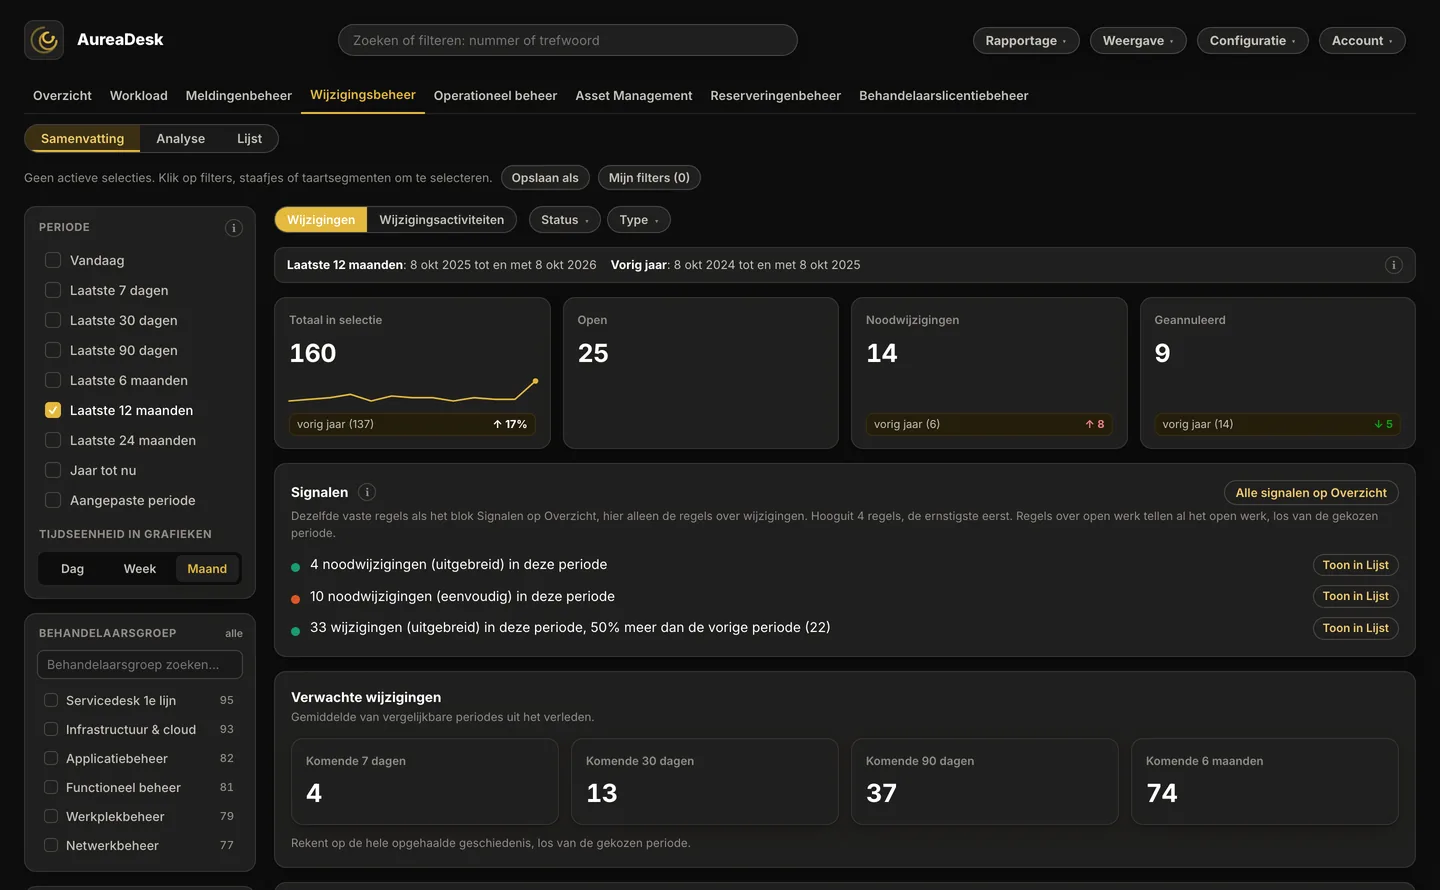Open the Rapportage dropdown
Image resolution: width=1440 pixels, height=890 pixels.
pyautogui.click(x=1026, y=40)
